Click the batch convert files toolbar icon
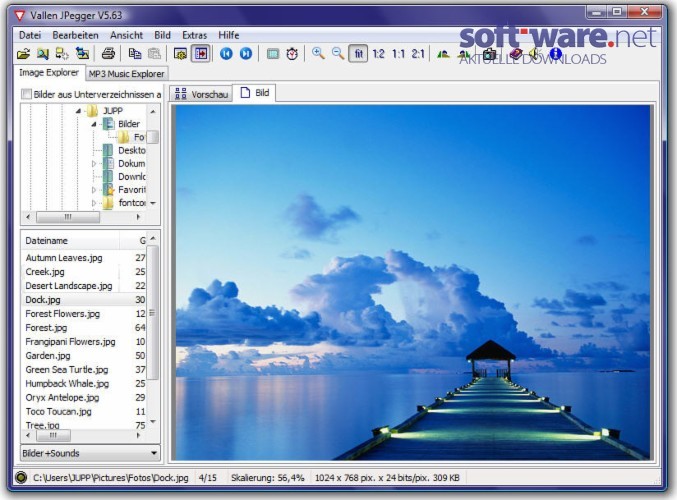Screen dimensions: 677x500 point(62,54)
